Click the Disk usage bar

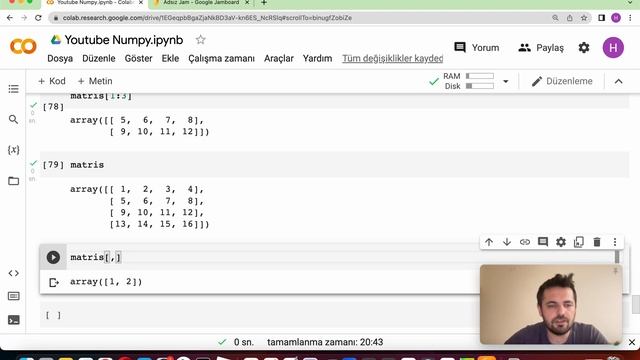click(480, 86)
